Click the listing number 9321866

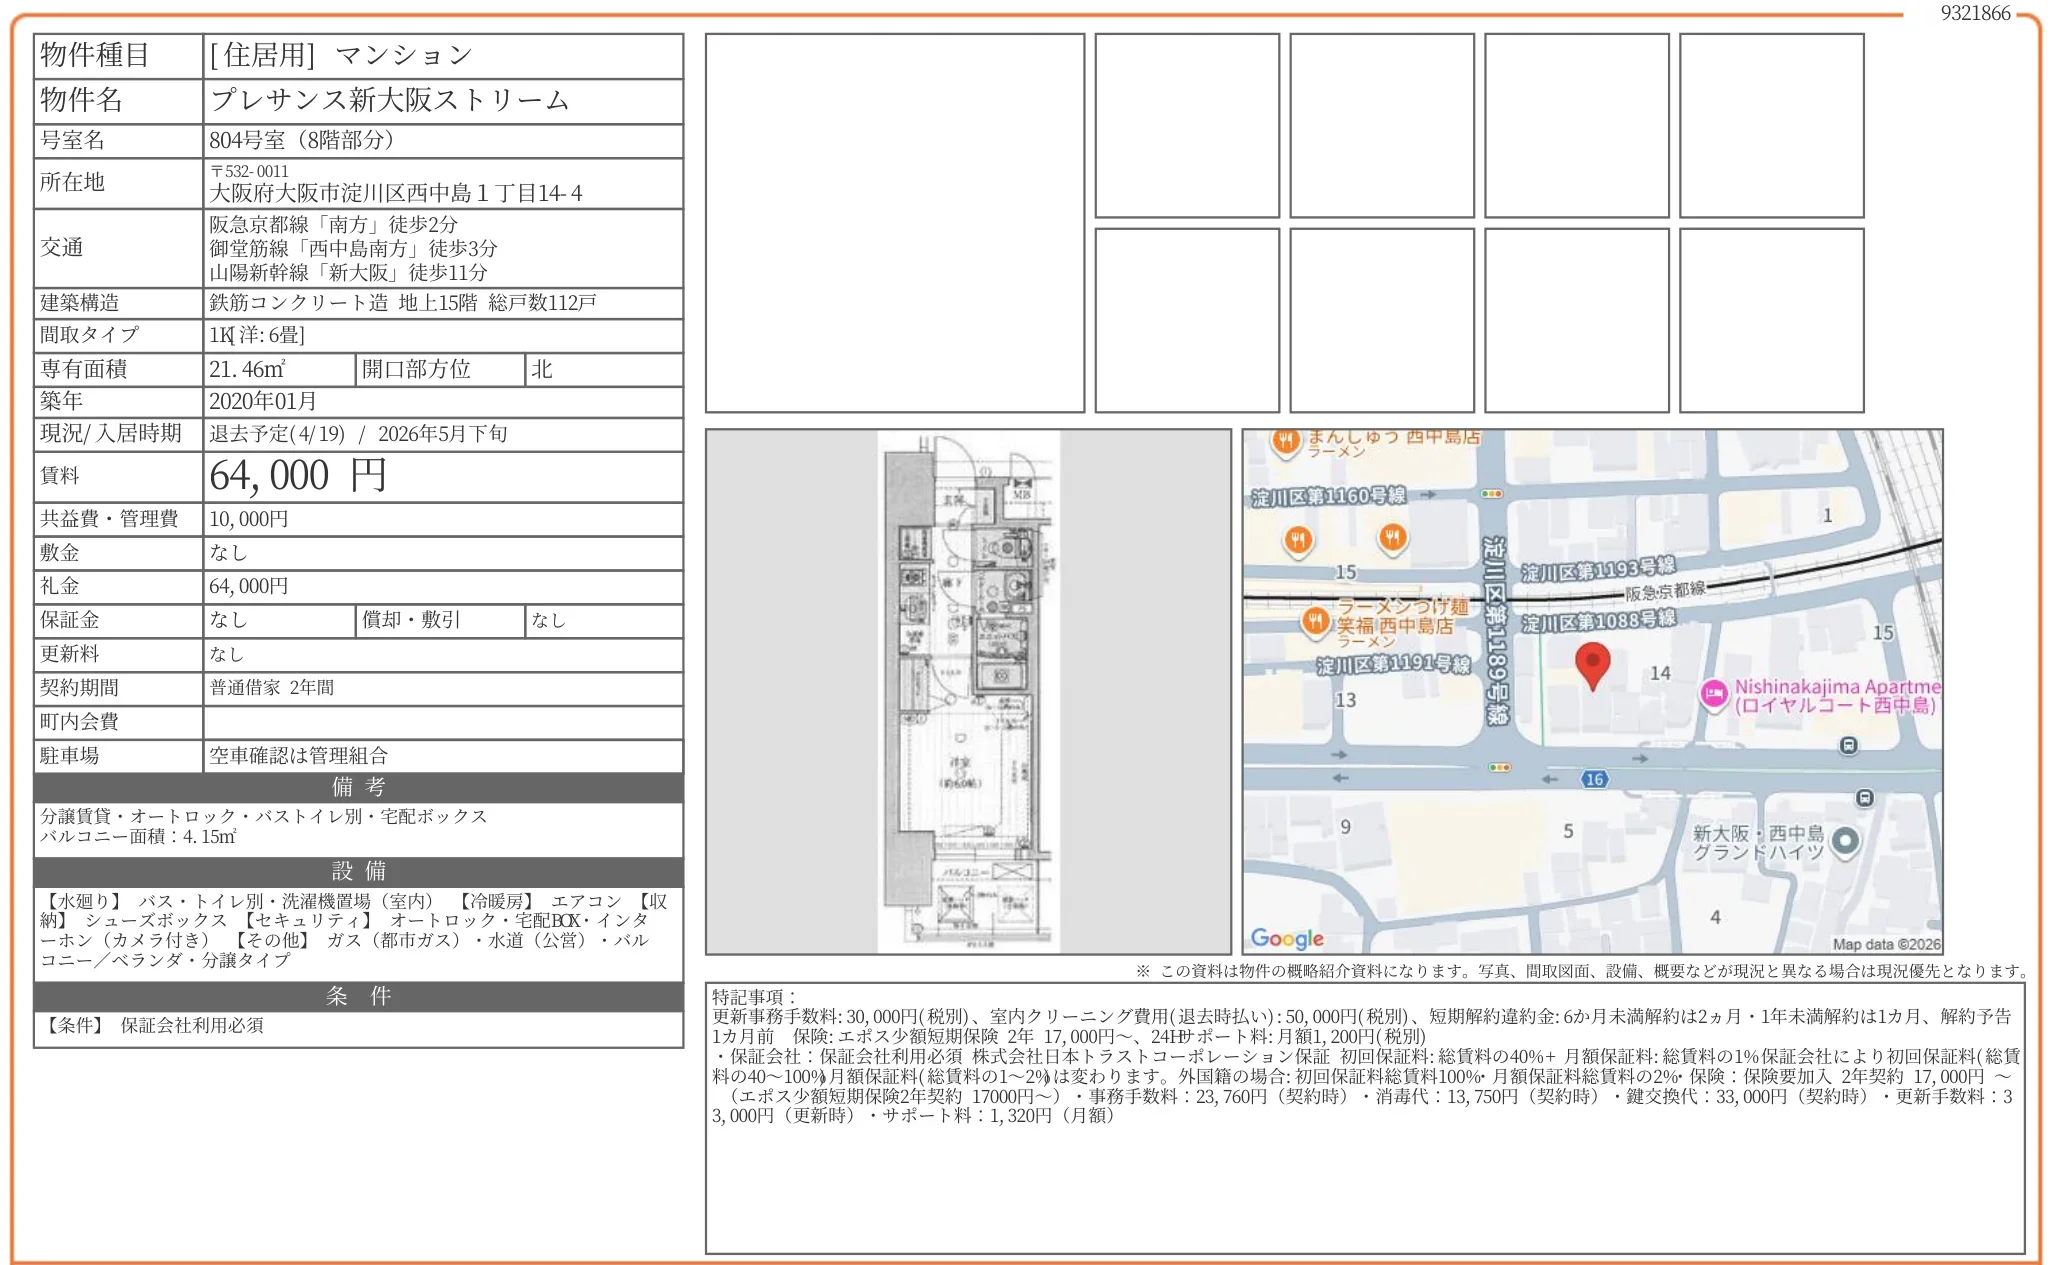point(1975,13)
